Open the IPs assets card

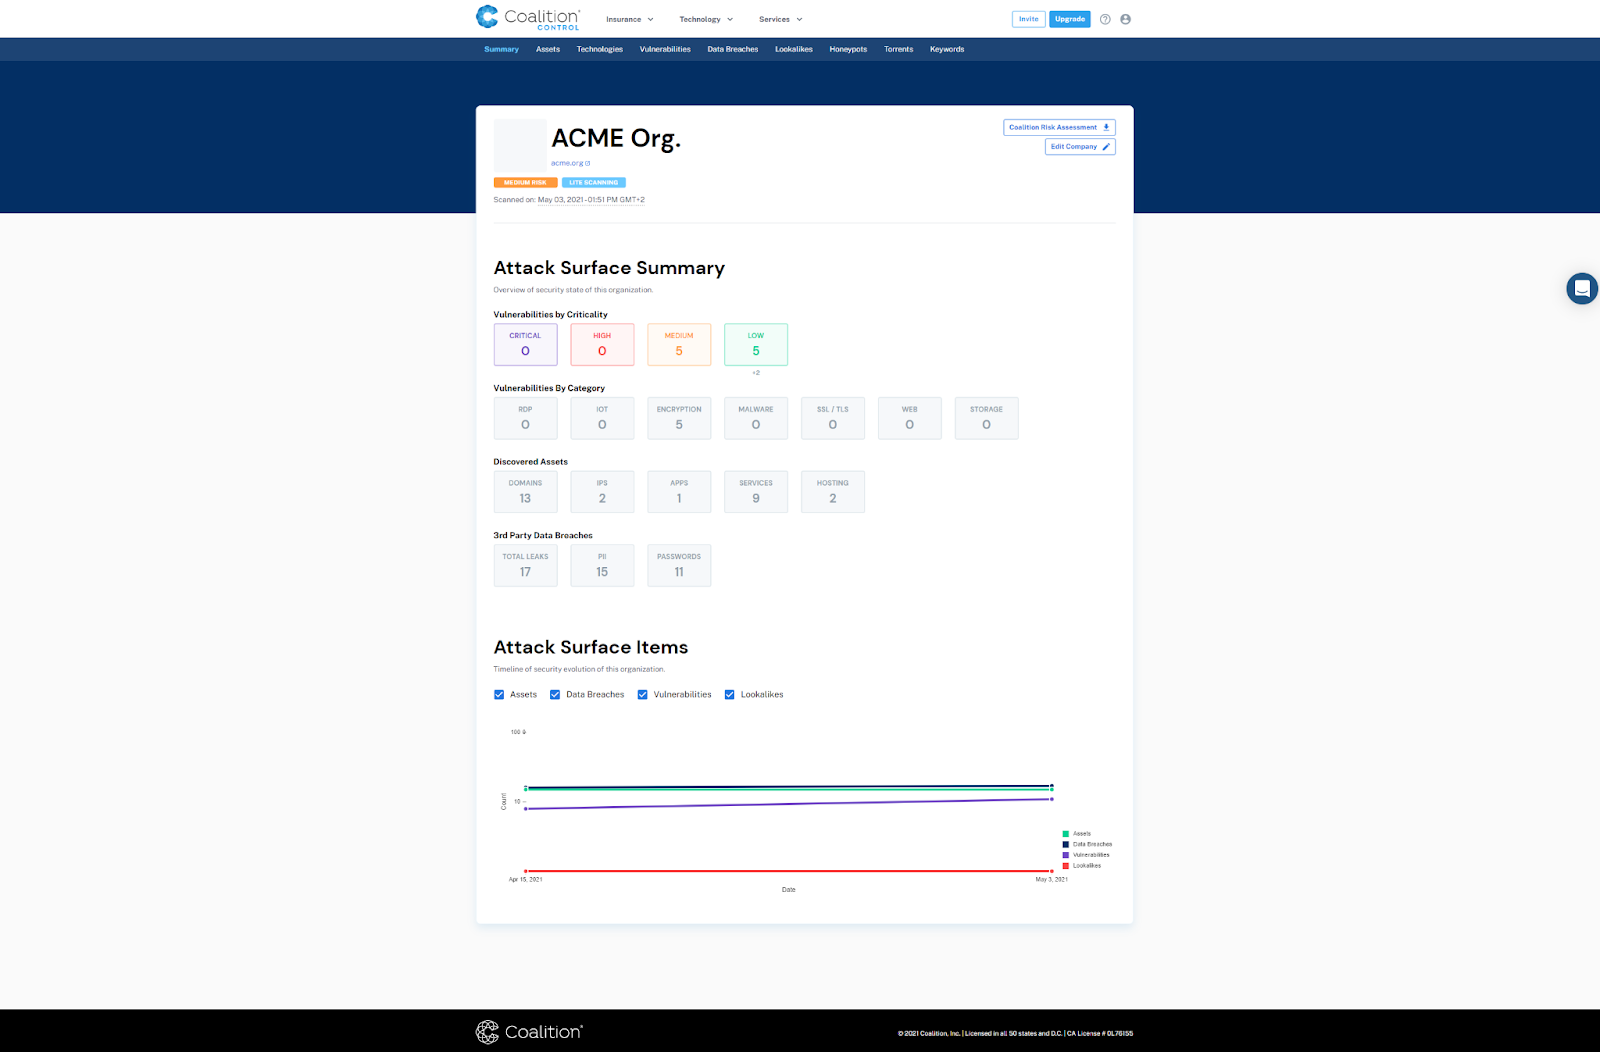pyautogui.click(x=602, y=492)
